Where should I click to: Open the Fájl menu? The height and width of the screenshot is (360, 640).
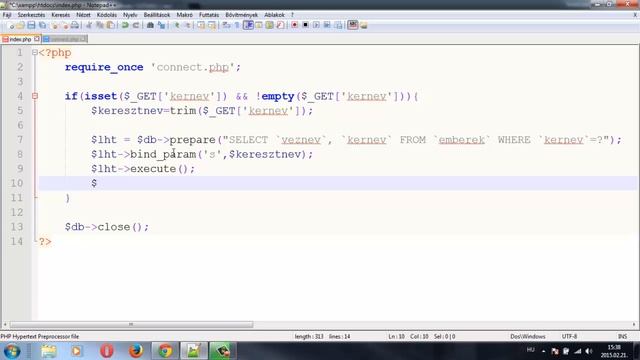(x=7, y=15)
